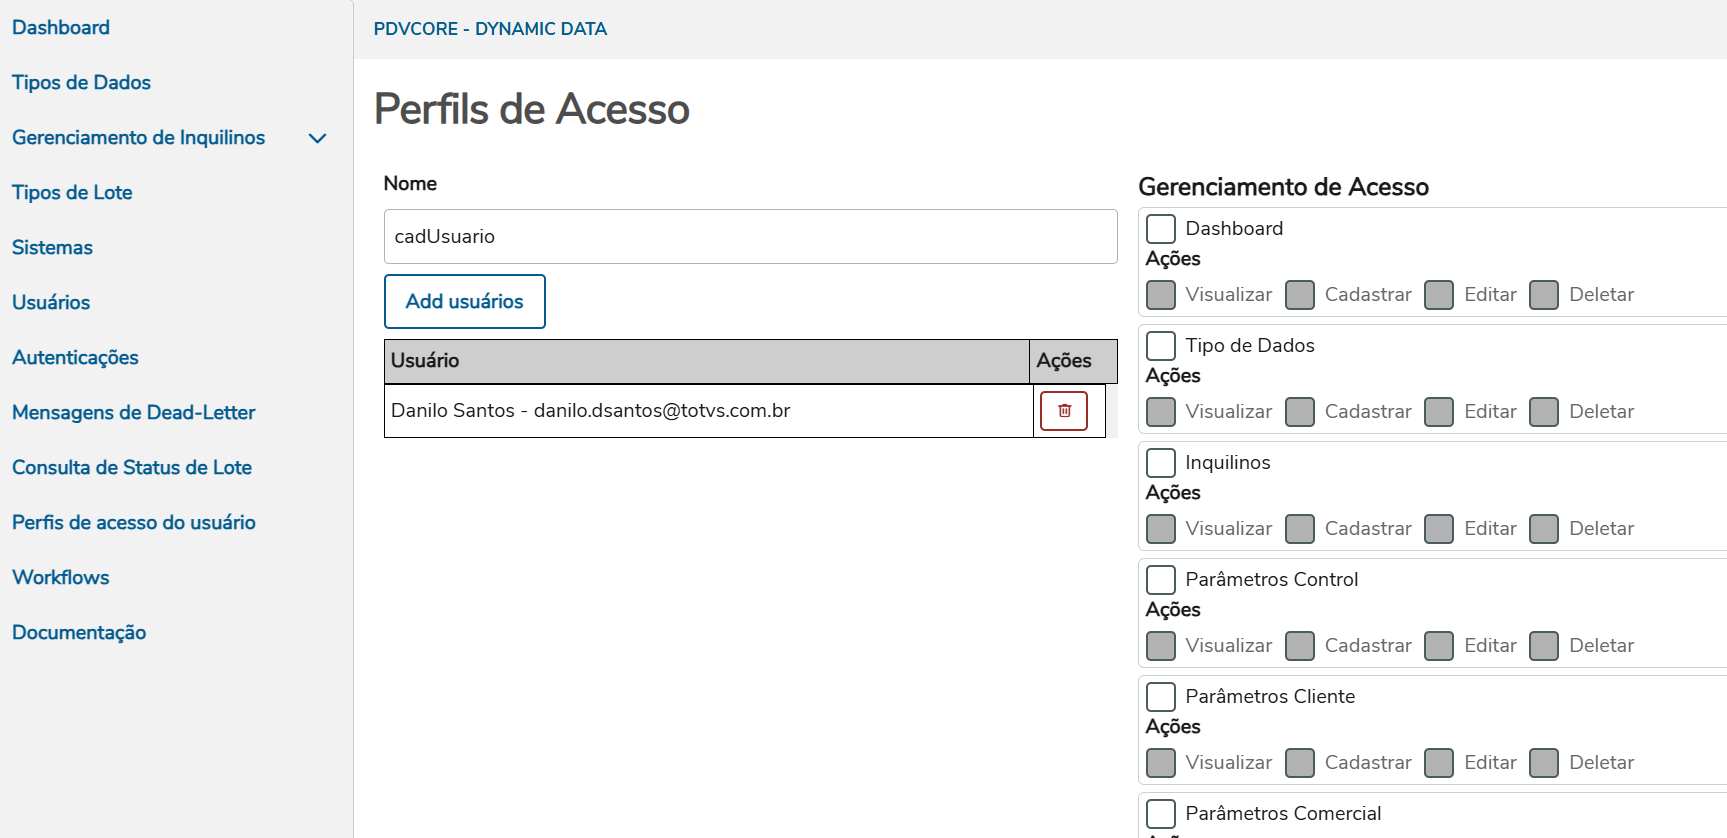Open the Workflows sidebar link

coord(61,578)
